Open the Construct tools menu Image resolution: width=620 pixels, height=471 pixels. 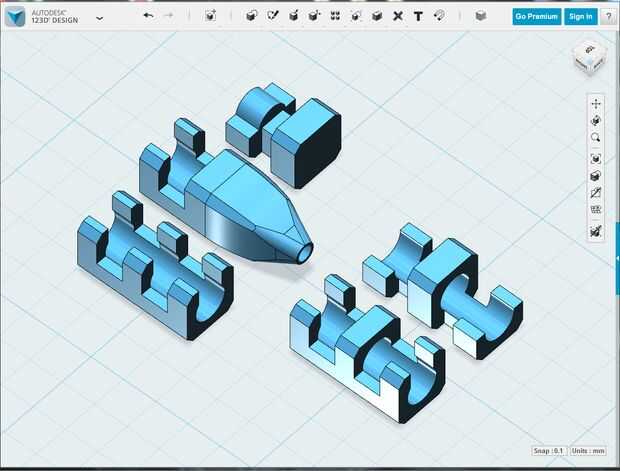(293, 16)
